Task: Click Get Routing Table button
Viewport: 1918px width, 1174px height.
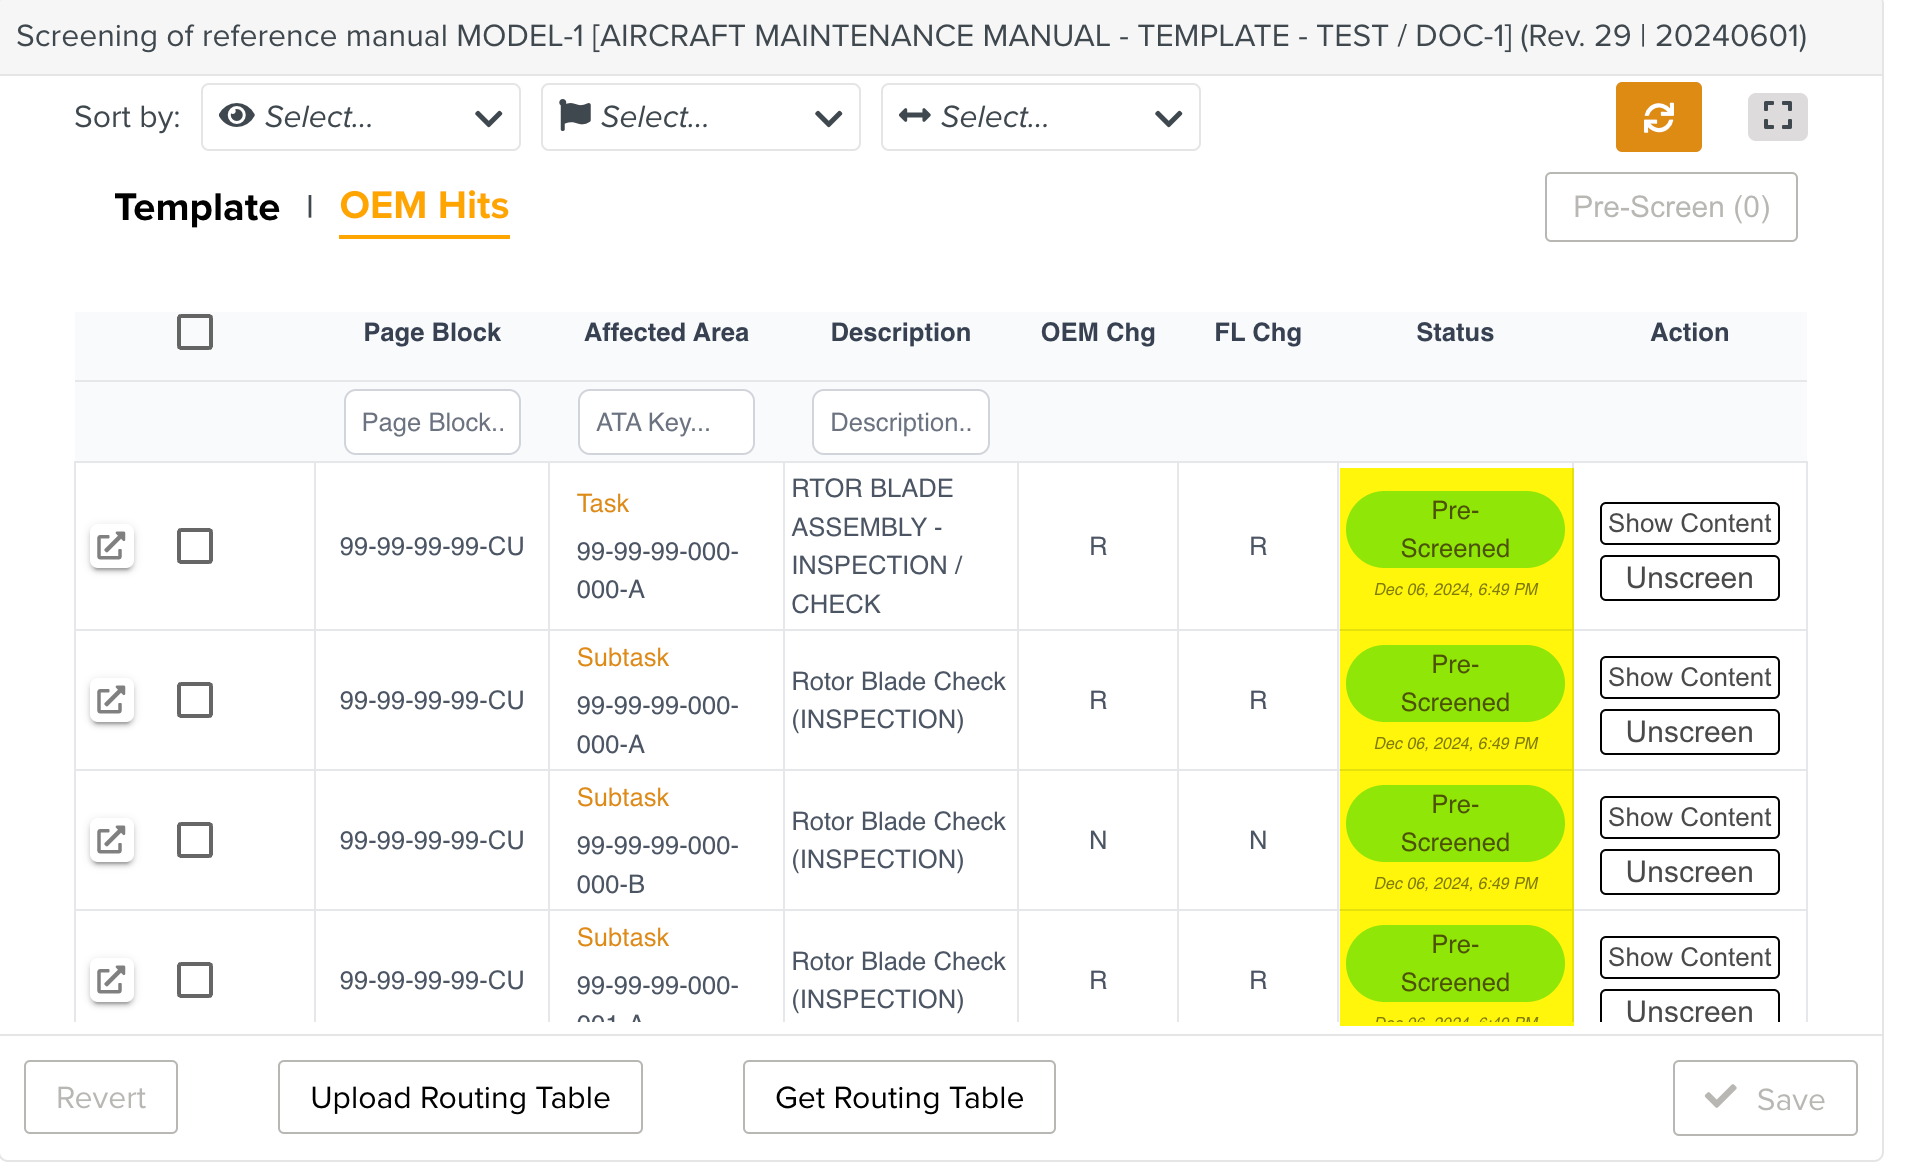Action: (x=899, y=1097)
